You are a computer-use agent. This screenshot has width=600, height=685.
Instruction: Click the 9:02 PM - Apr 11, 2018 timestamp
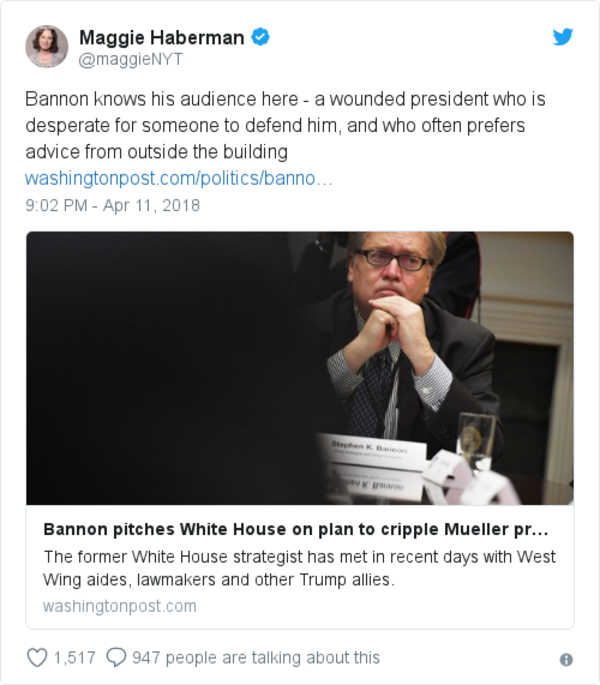(112, 205)
